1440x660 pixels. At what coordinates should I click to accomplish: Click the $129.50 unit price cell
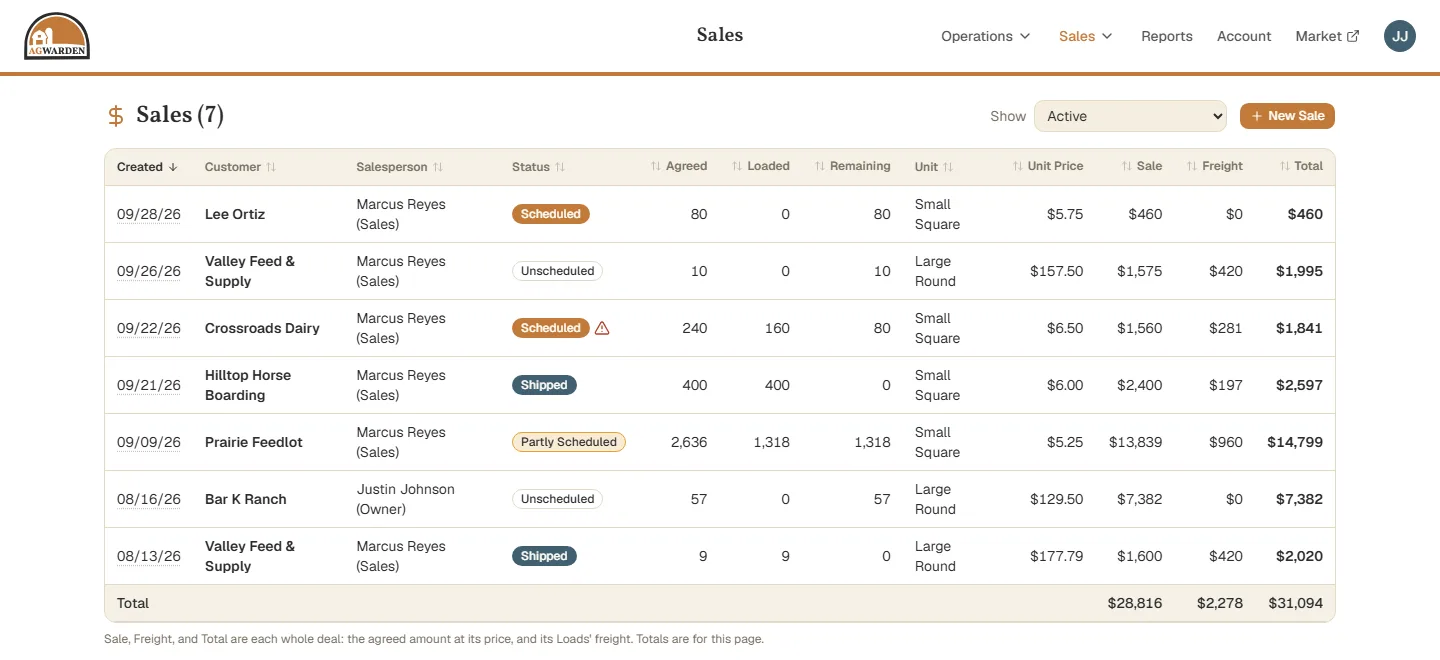click(x=1057, y=499)
